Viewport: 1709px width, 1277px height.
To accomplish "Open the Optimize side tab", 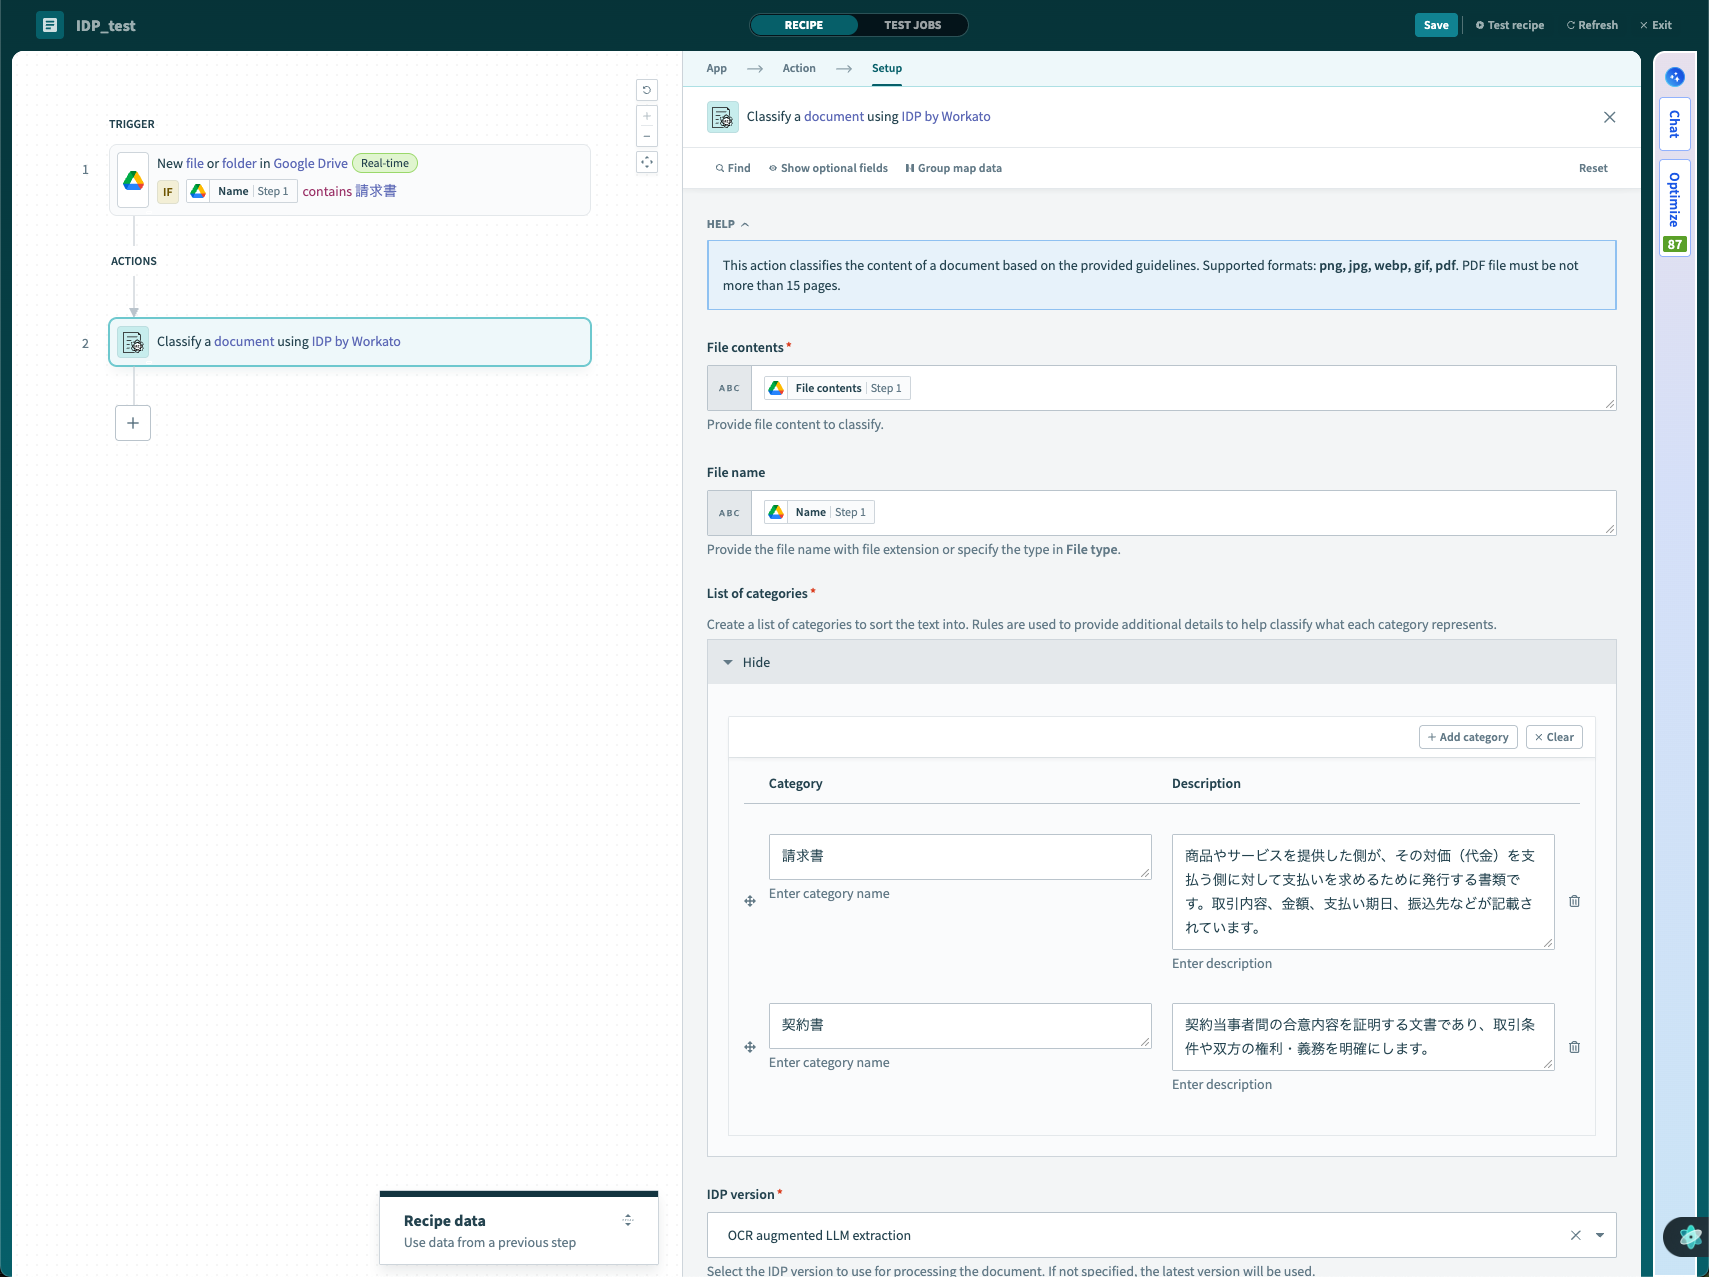I will click(x=1675, y=208).
